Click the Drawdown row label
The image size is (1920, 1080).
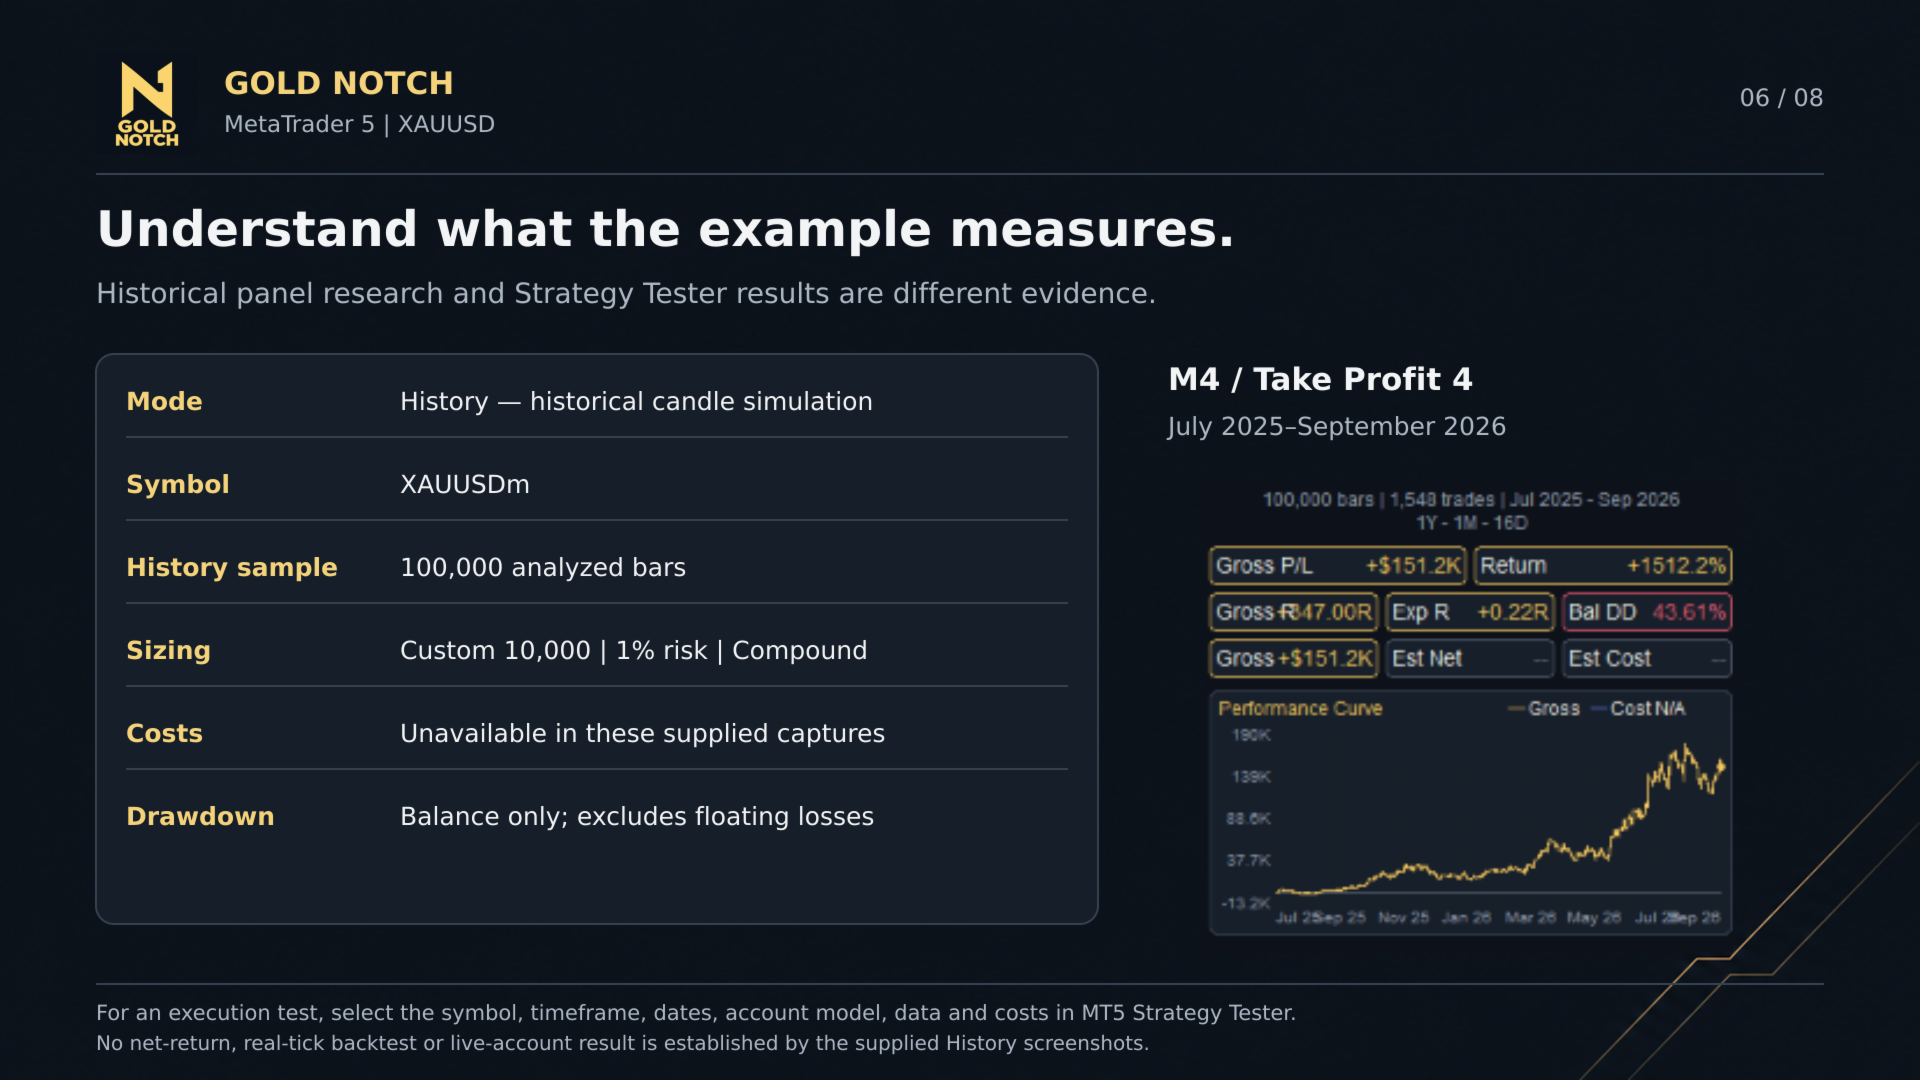tap(200, 816)
